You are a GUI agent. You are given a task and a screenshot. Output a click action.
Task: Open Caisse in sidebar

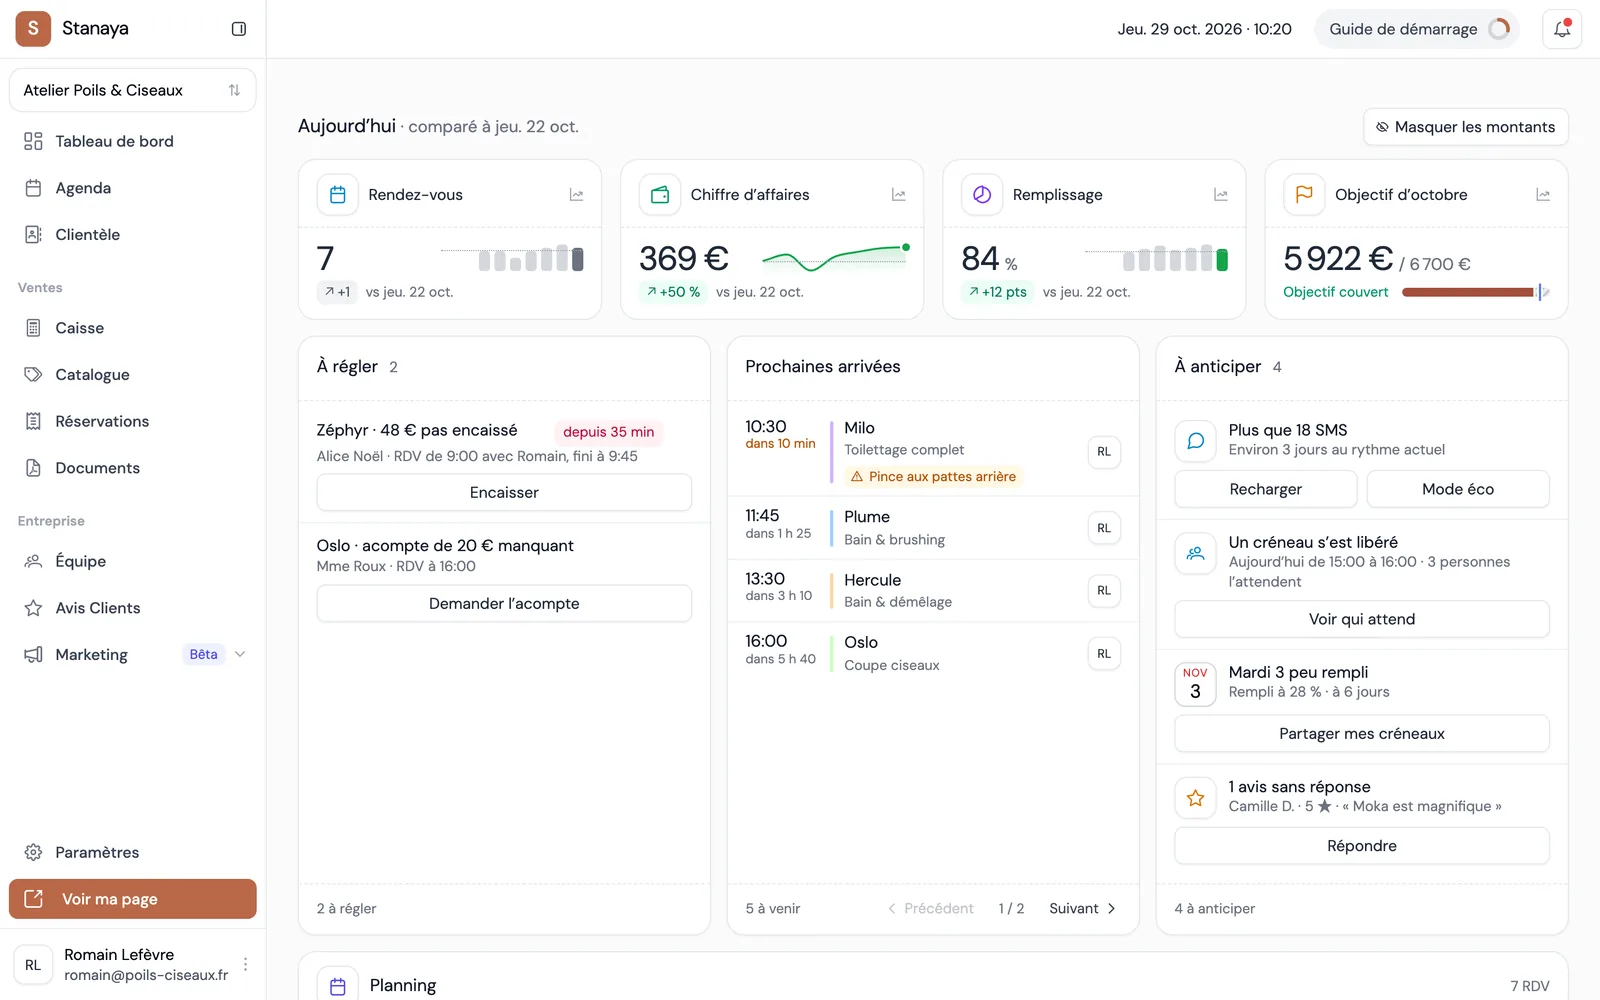133,328
